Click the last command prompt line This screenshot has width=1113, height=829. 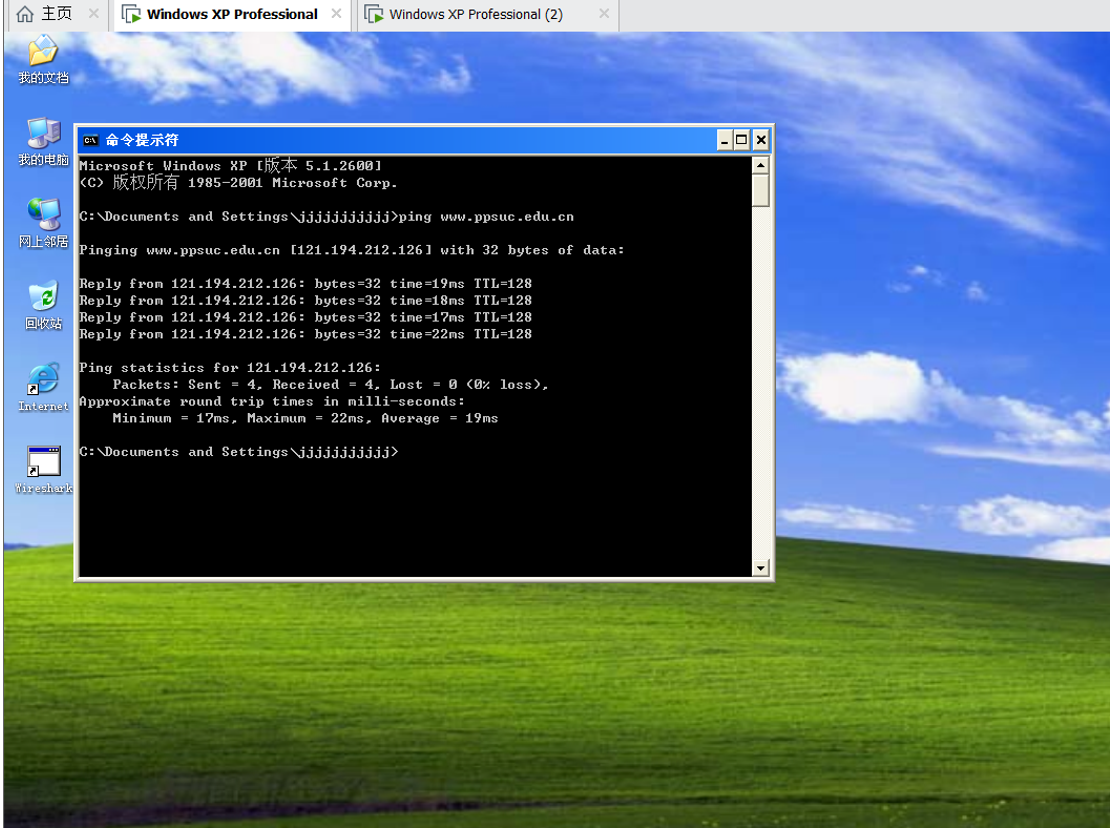pyautogui.click(x=238, y=452)
